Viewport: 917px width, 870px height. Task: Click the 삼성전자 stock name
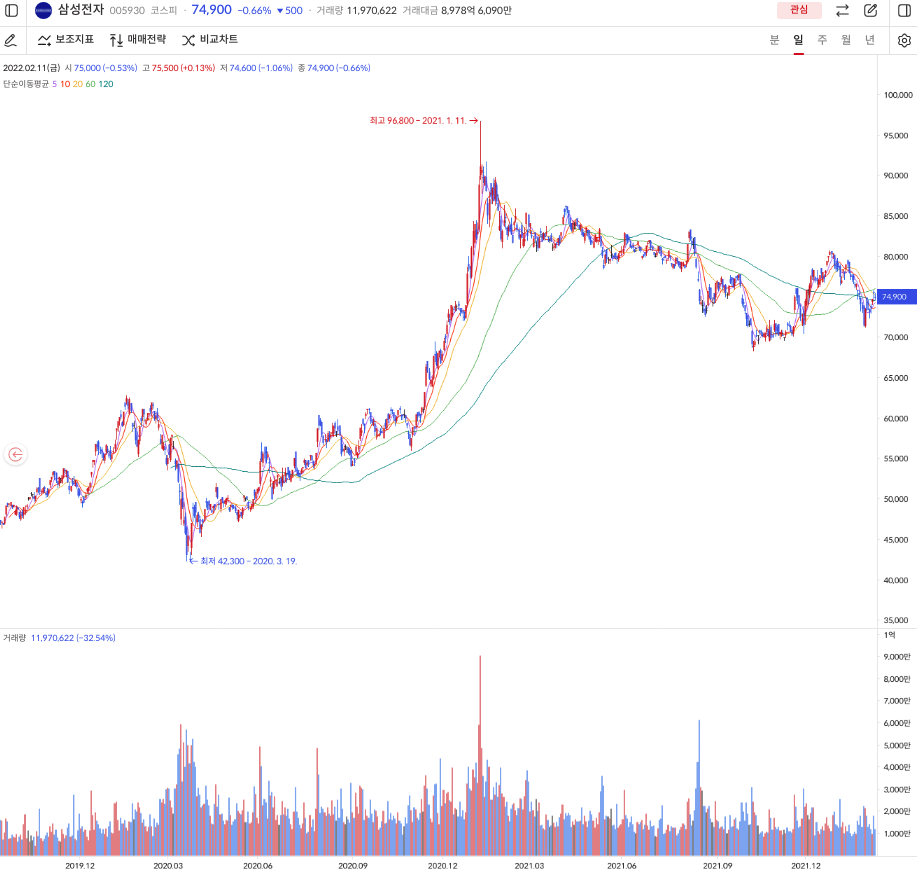(x=81, y=10)
